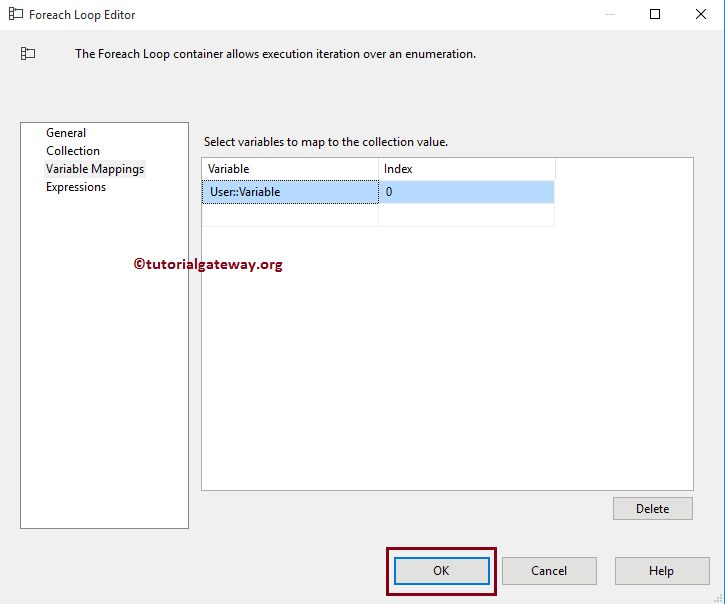
Task: Click the Foreach Loop Editor title bar icon
Action: tap(16, 14)
